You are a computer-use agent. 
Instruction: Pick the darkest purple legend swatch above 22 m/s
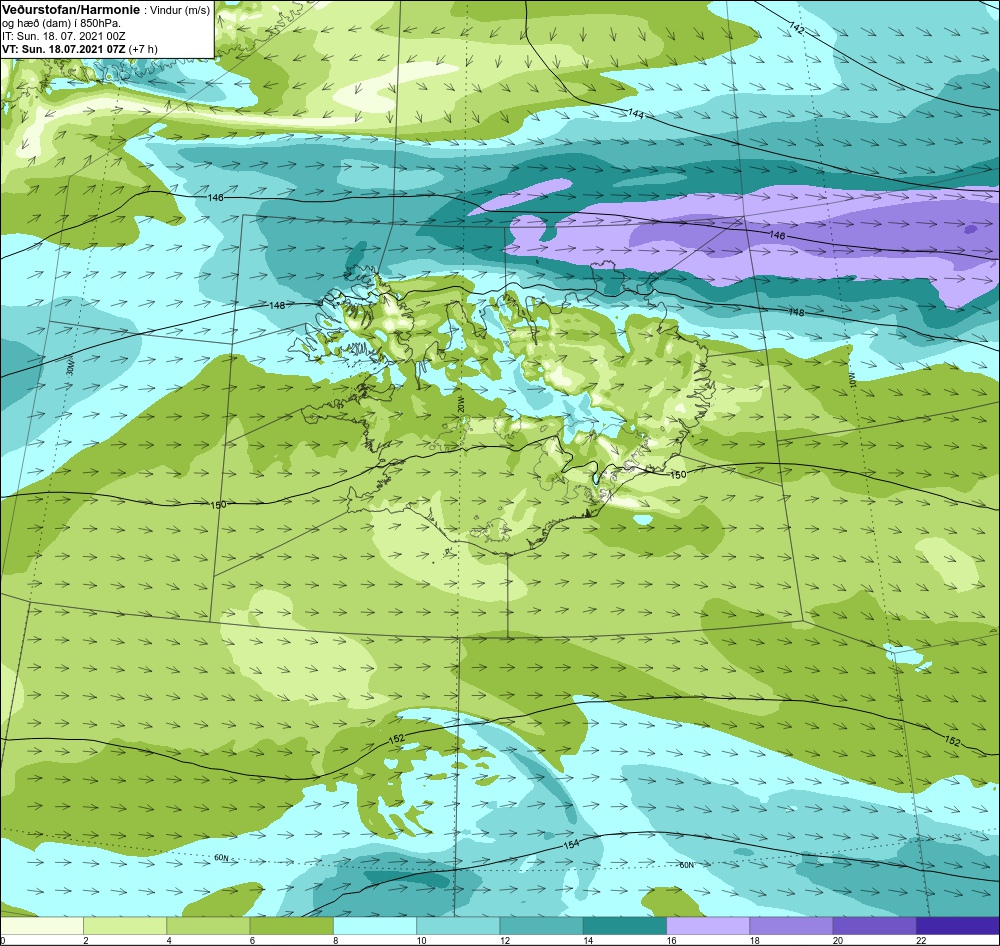pos(958,925)
